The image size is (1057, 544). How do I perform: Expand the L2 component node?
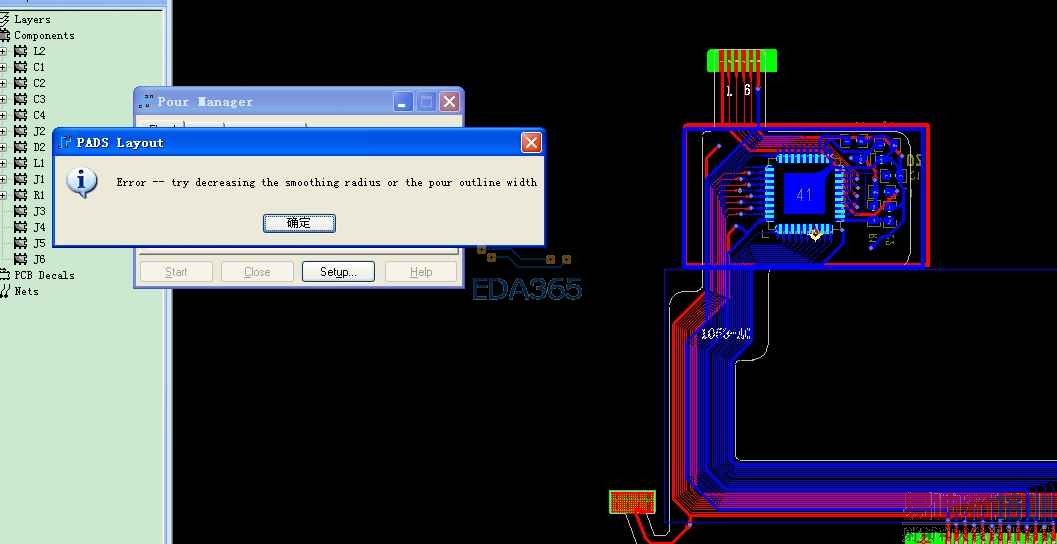3,51
